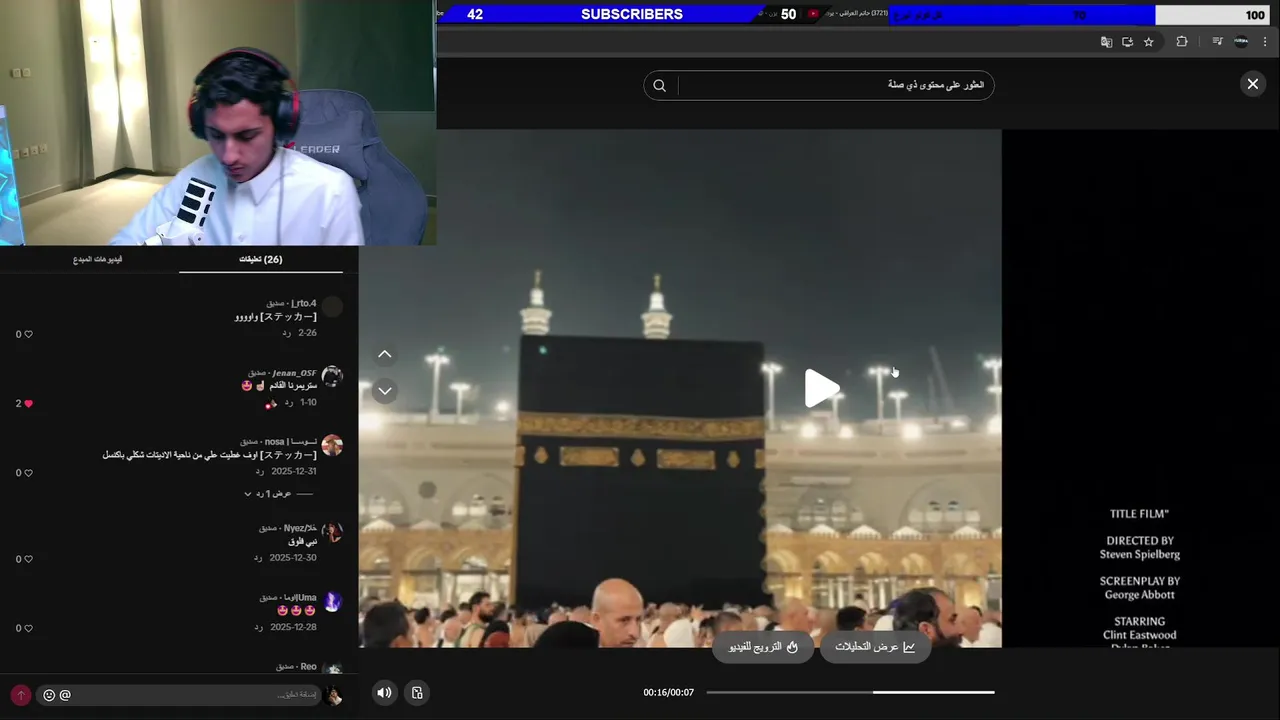Viewport: 1280px width, 720px height.
Task: Reply to Nyez's comment dated 2025-12-30
Action: (x=258, y=558)
